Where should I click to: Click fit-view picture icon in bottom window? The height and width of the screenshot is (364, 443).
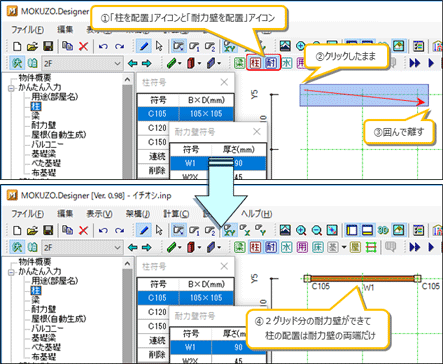tap(285, 230)
